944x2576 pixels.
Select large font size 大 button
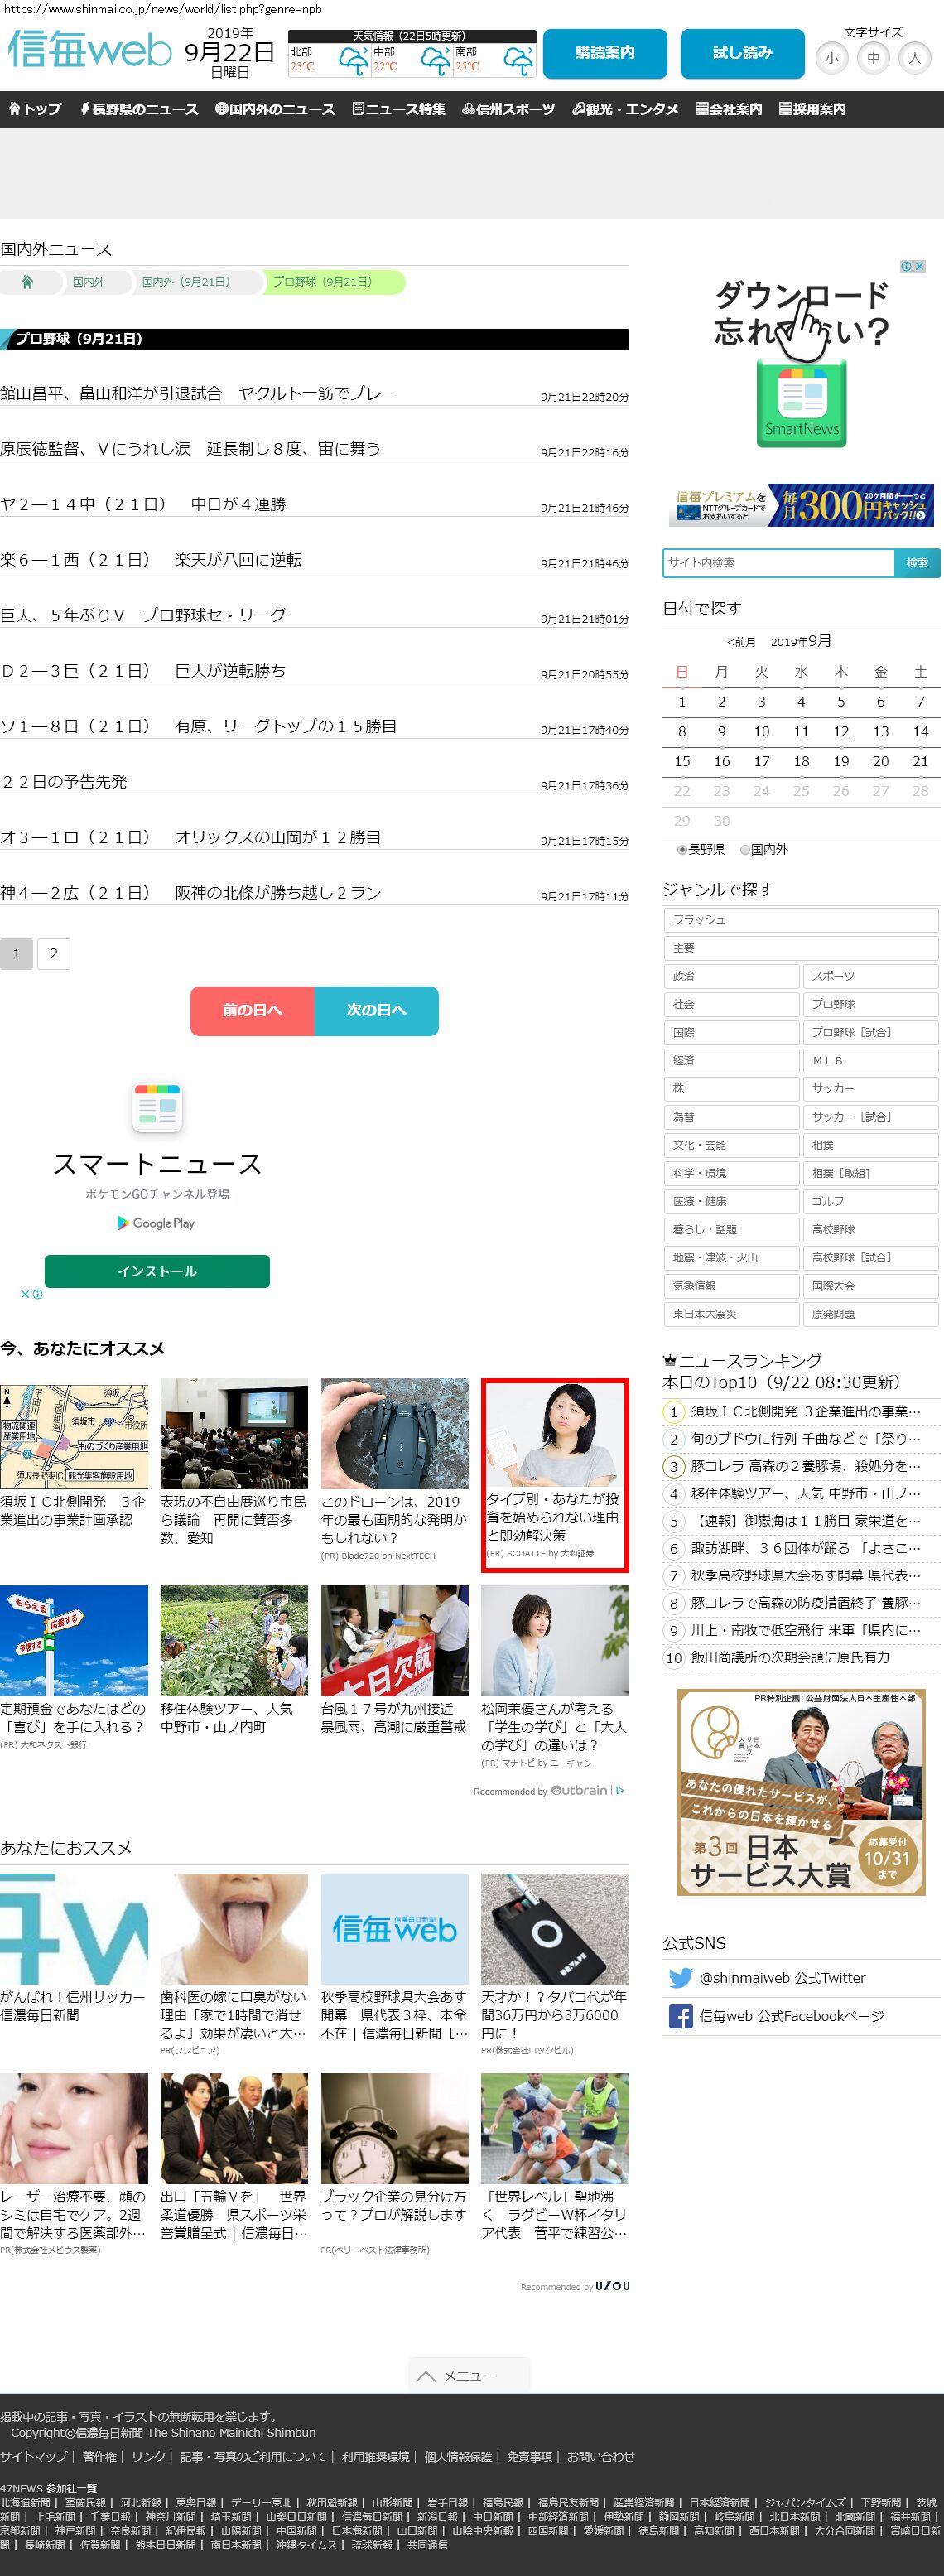click(914, 58)
